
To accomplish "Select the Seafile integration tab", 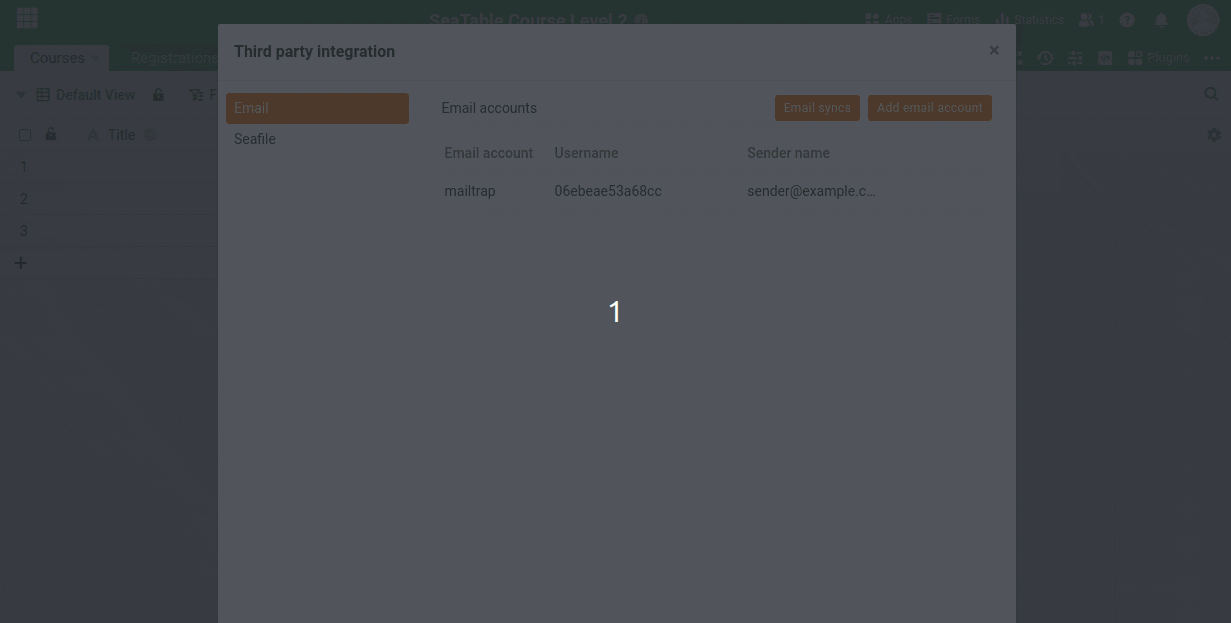I will pos(255,139).
